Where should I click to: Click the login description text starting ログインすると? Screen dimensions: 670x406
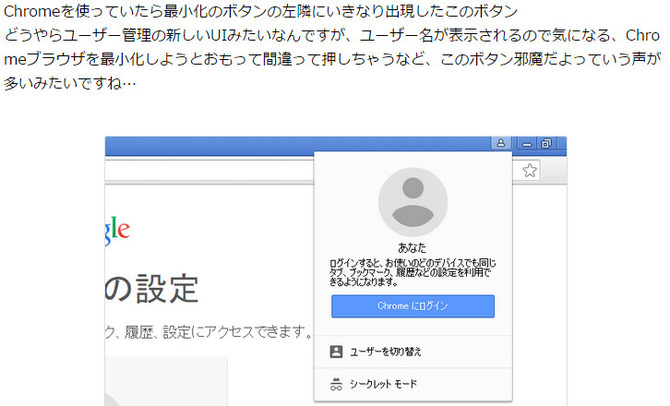(413, 272)
